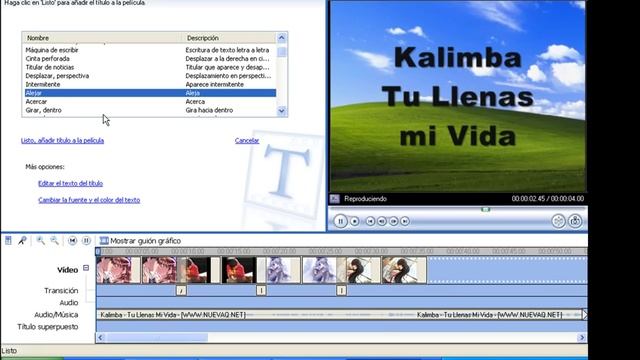Click the preview timecode 00:00:02.45 / 00:00:04.00

pos(548,198)
